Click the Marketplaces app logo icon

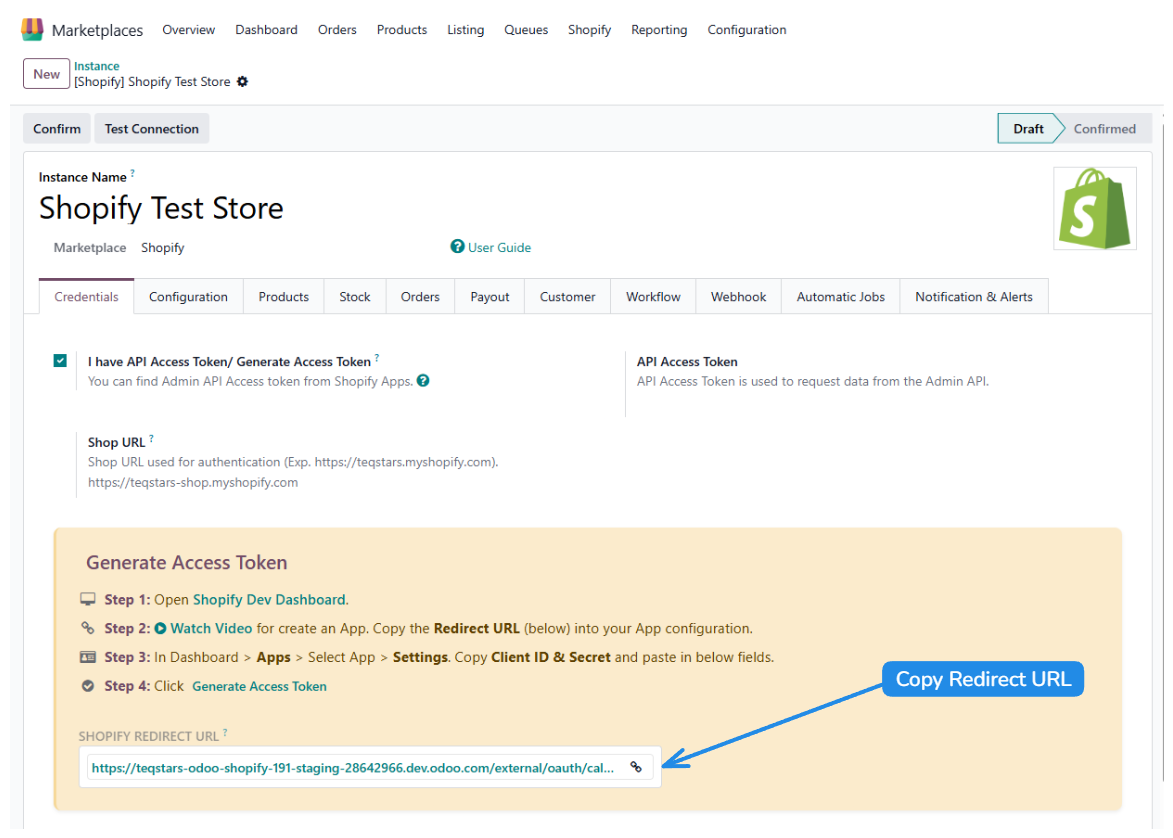pos(32,29)
